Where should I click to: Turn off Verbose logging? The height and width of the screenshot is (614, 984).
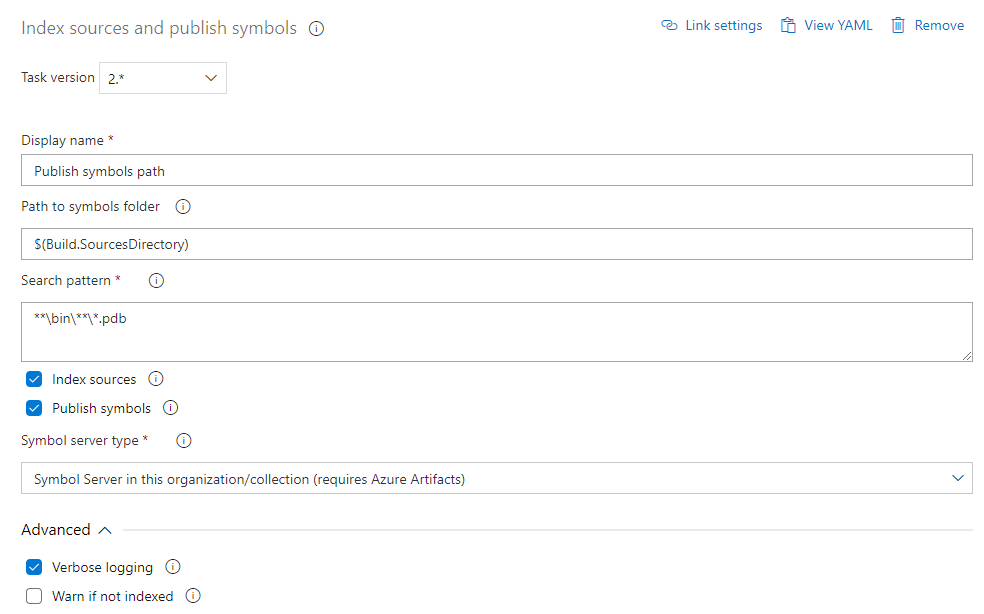tap(33, 567)
